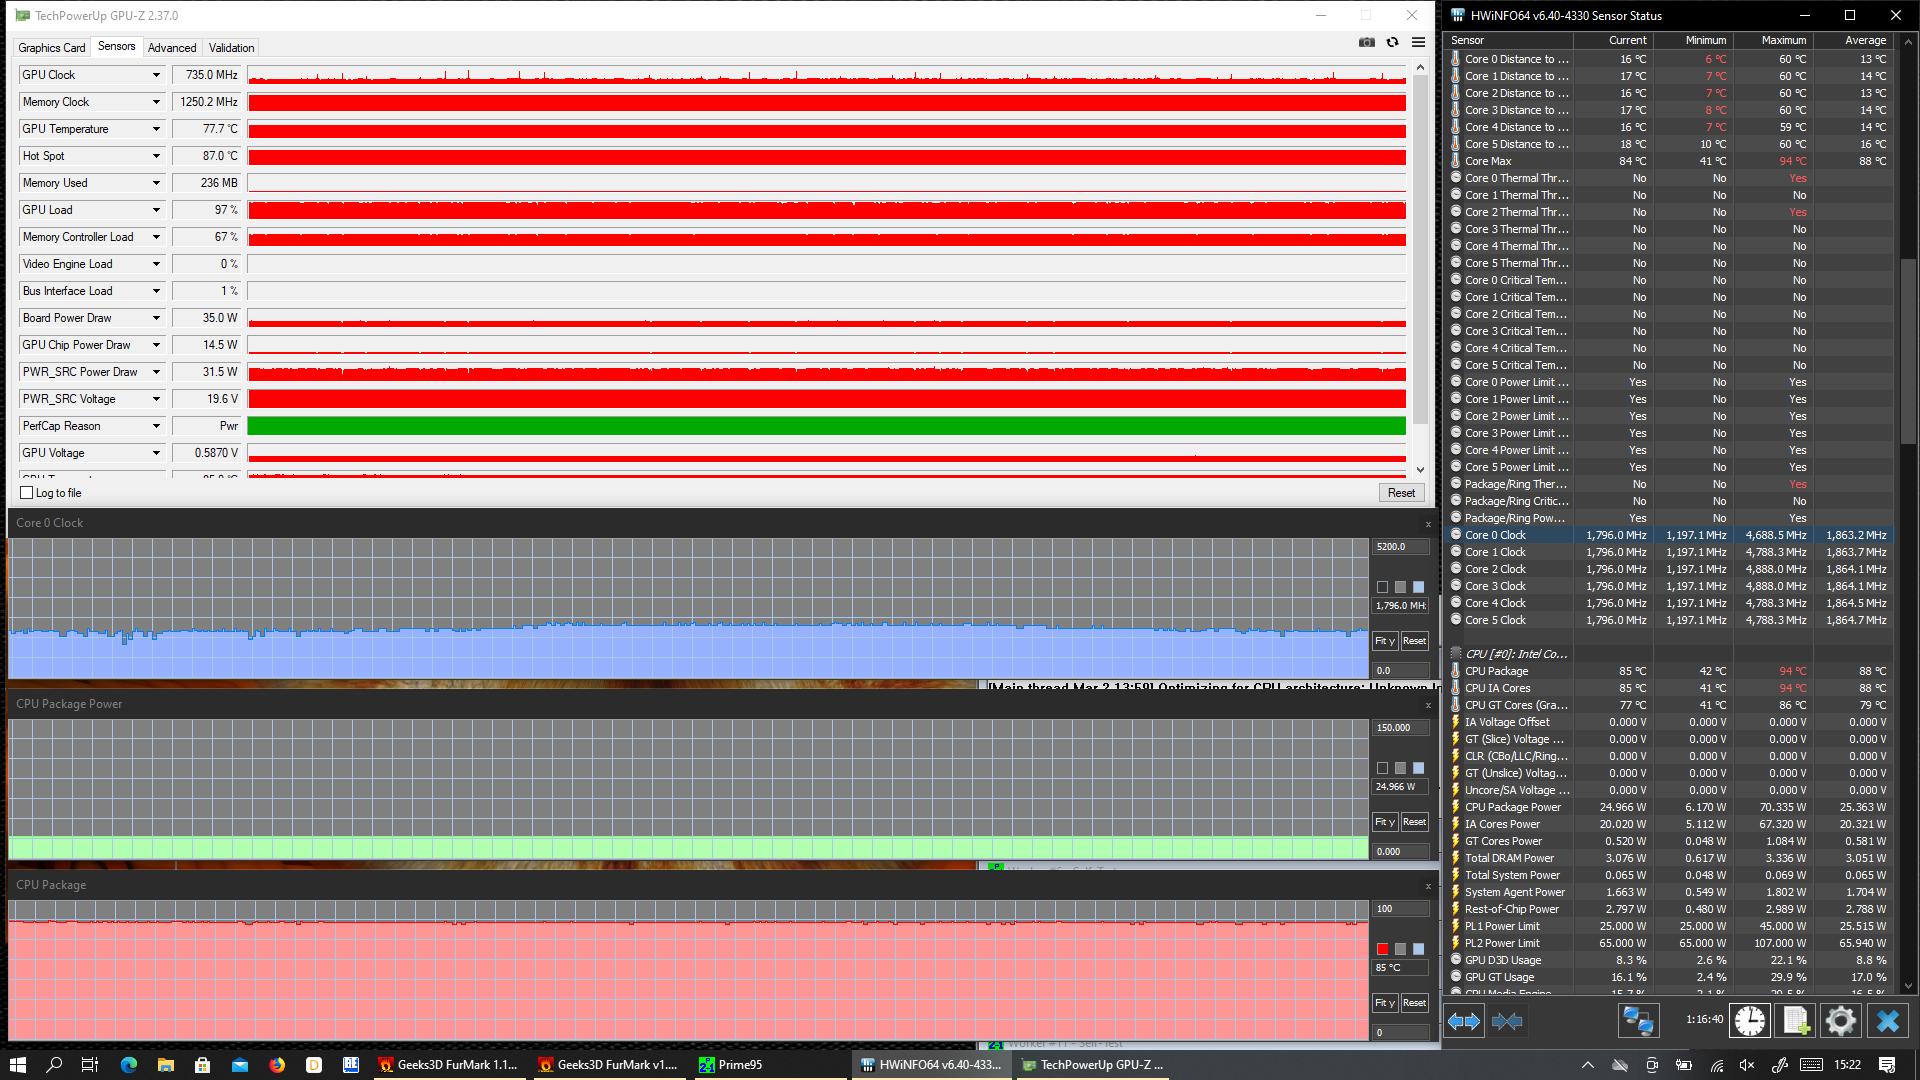The height and width of the screenshot is (1080, 1920).
Task: Open the HWiNFO network computers icon
Action: coord(1638,1021)
